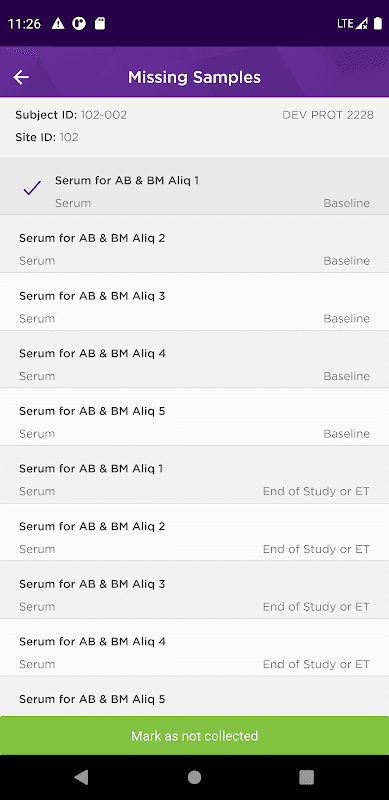Select End of Study Aliq 3 sample

click(x=194, y=590)
